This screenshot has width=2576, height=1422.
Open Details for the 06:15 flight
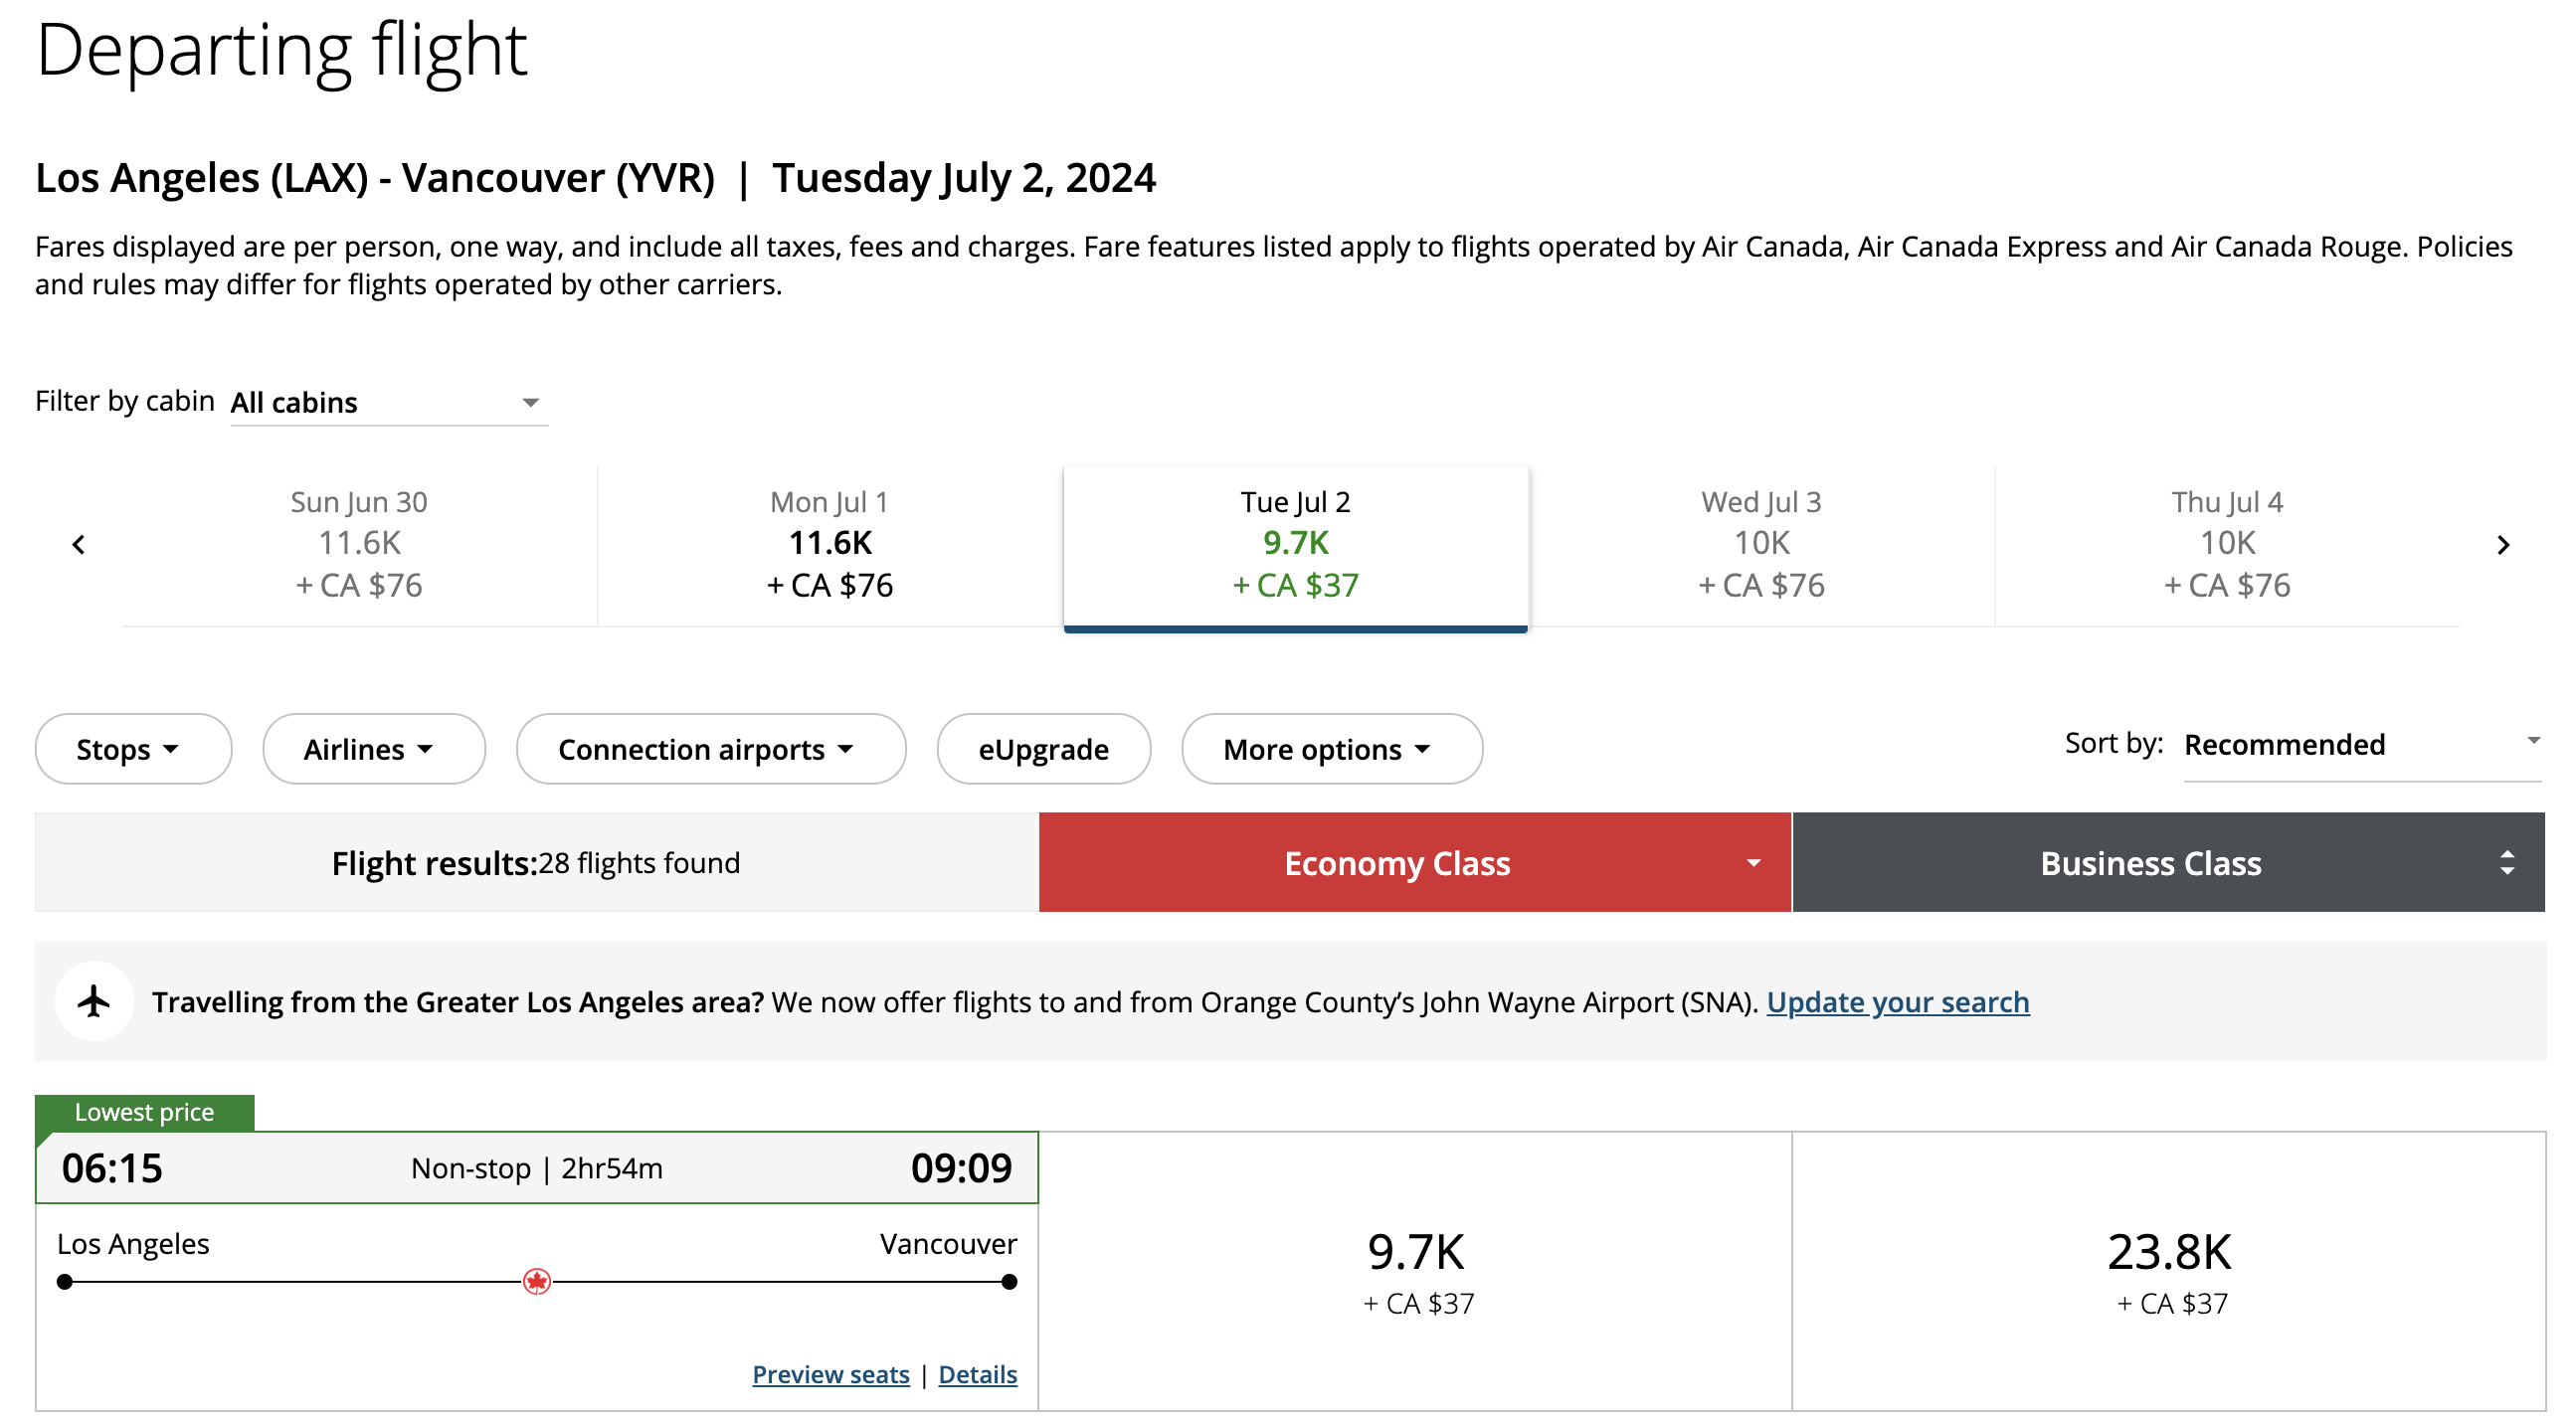pyautogui.click(x=977, y=1374)
